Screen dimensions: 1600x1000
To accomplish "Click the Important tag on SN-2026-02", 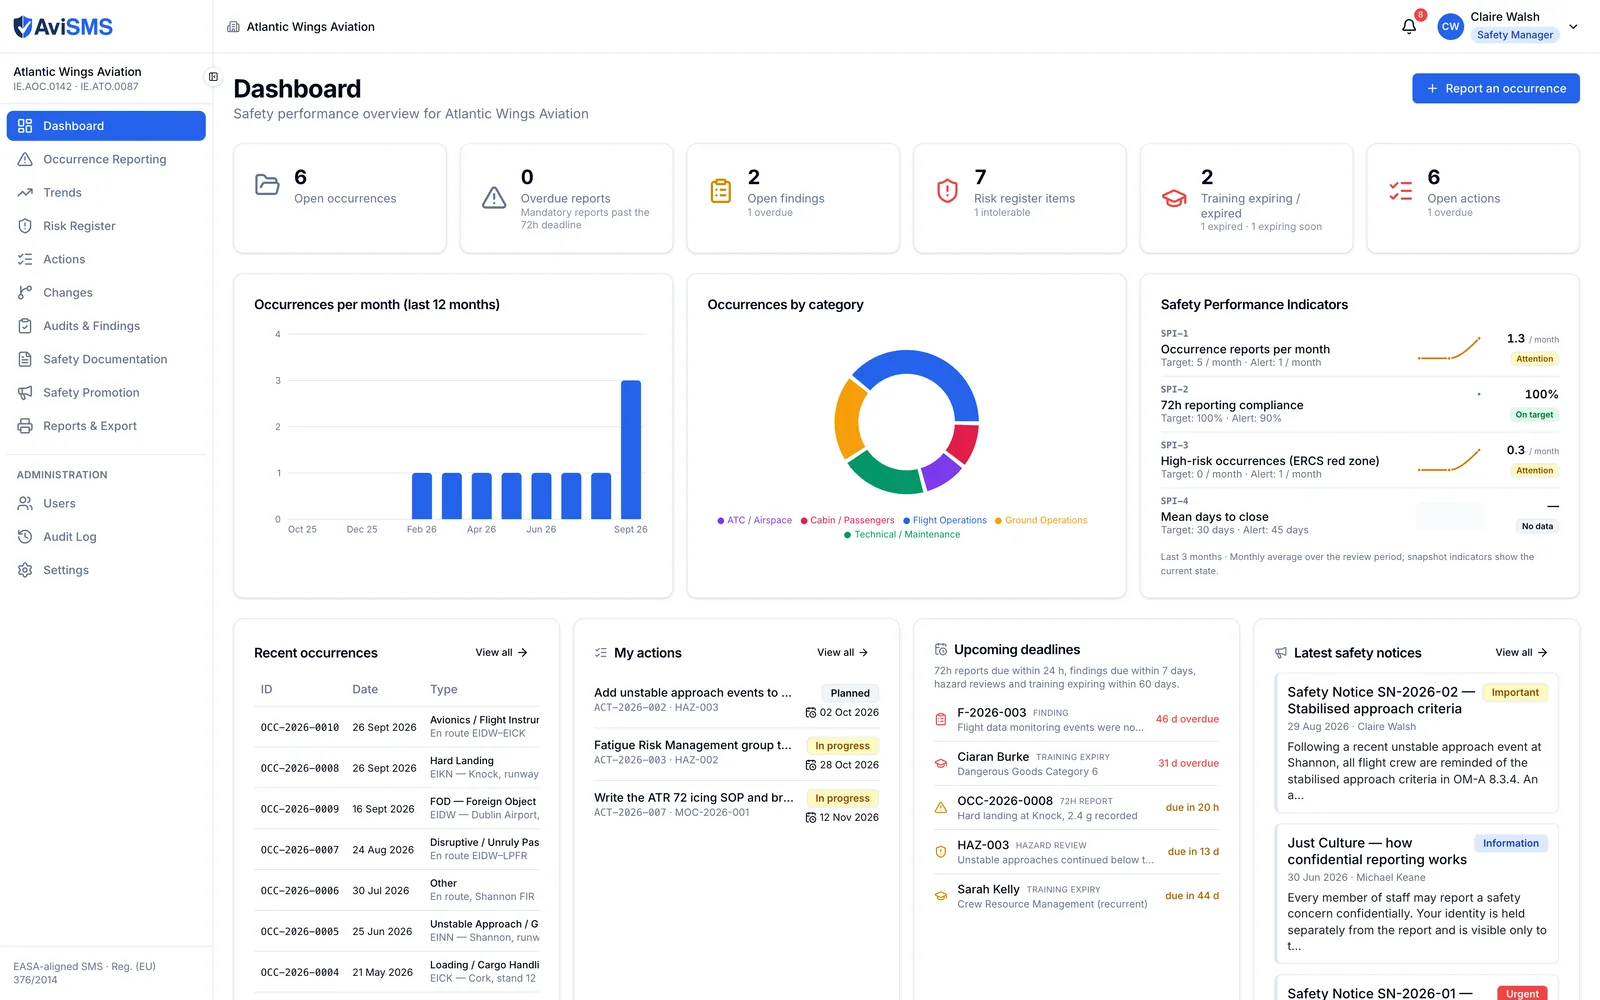I will (x=1515, y=693).
